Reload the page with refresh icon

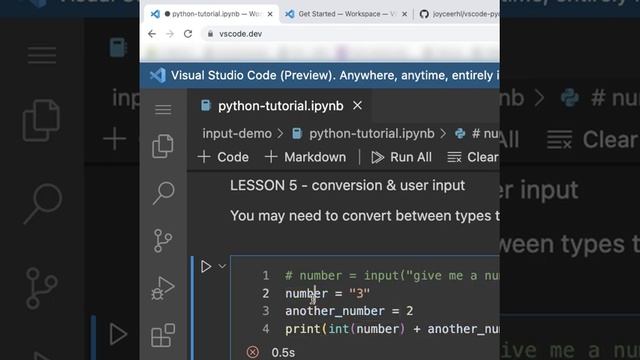click(x=188, y=34)
